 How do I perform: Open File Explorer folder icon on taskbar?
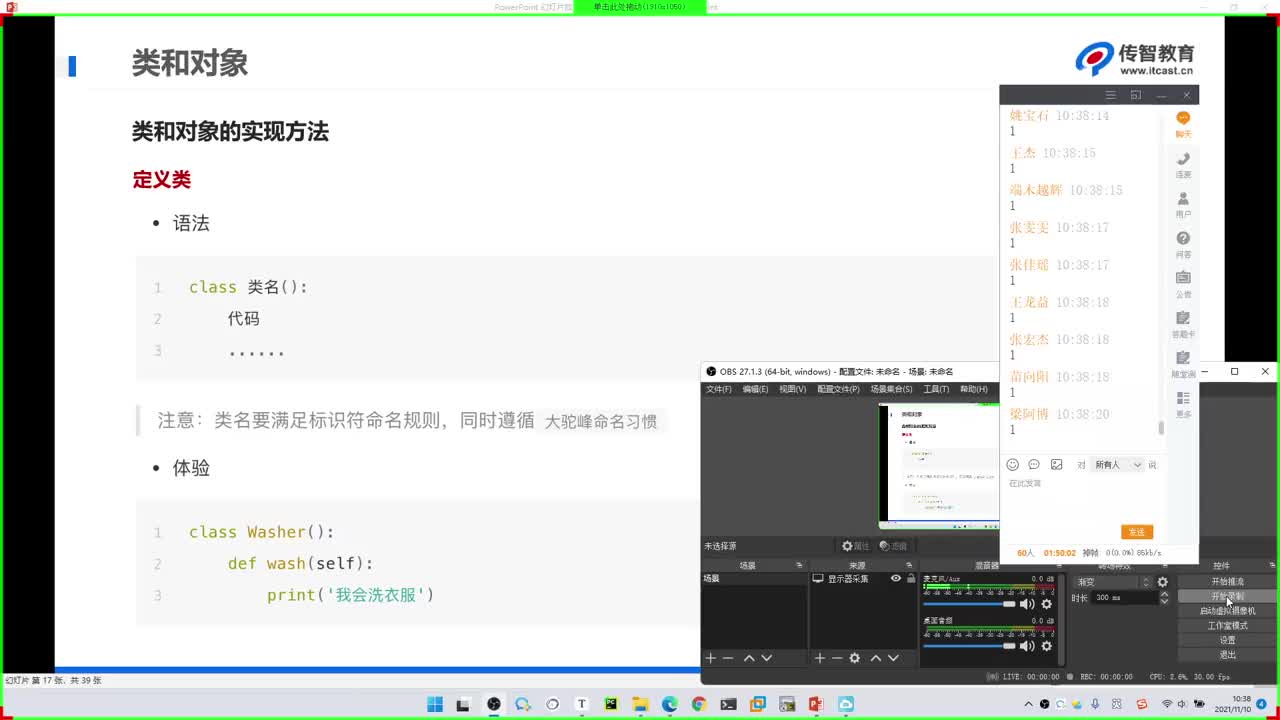click(640, 704)
